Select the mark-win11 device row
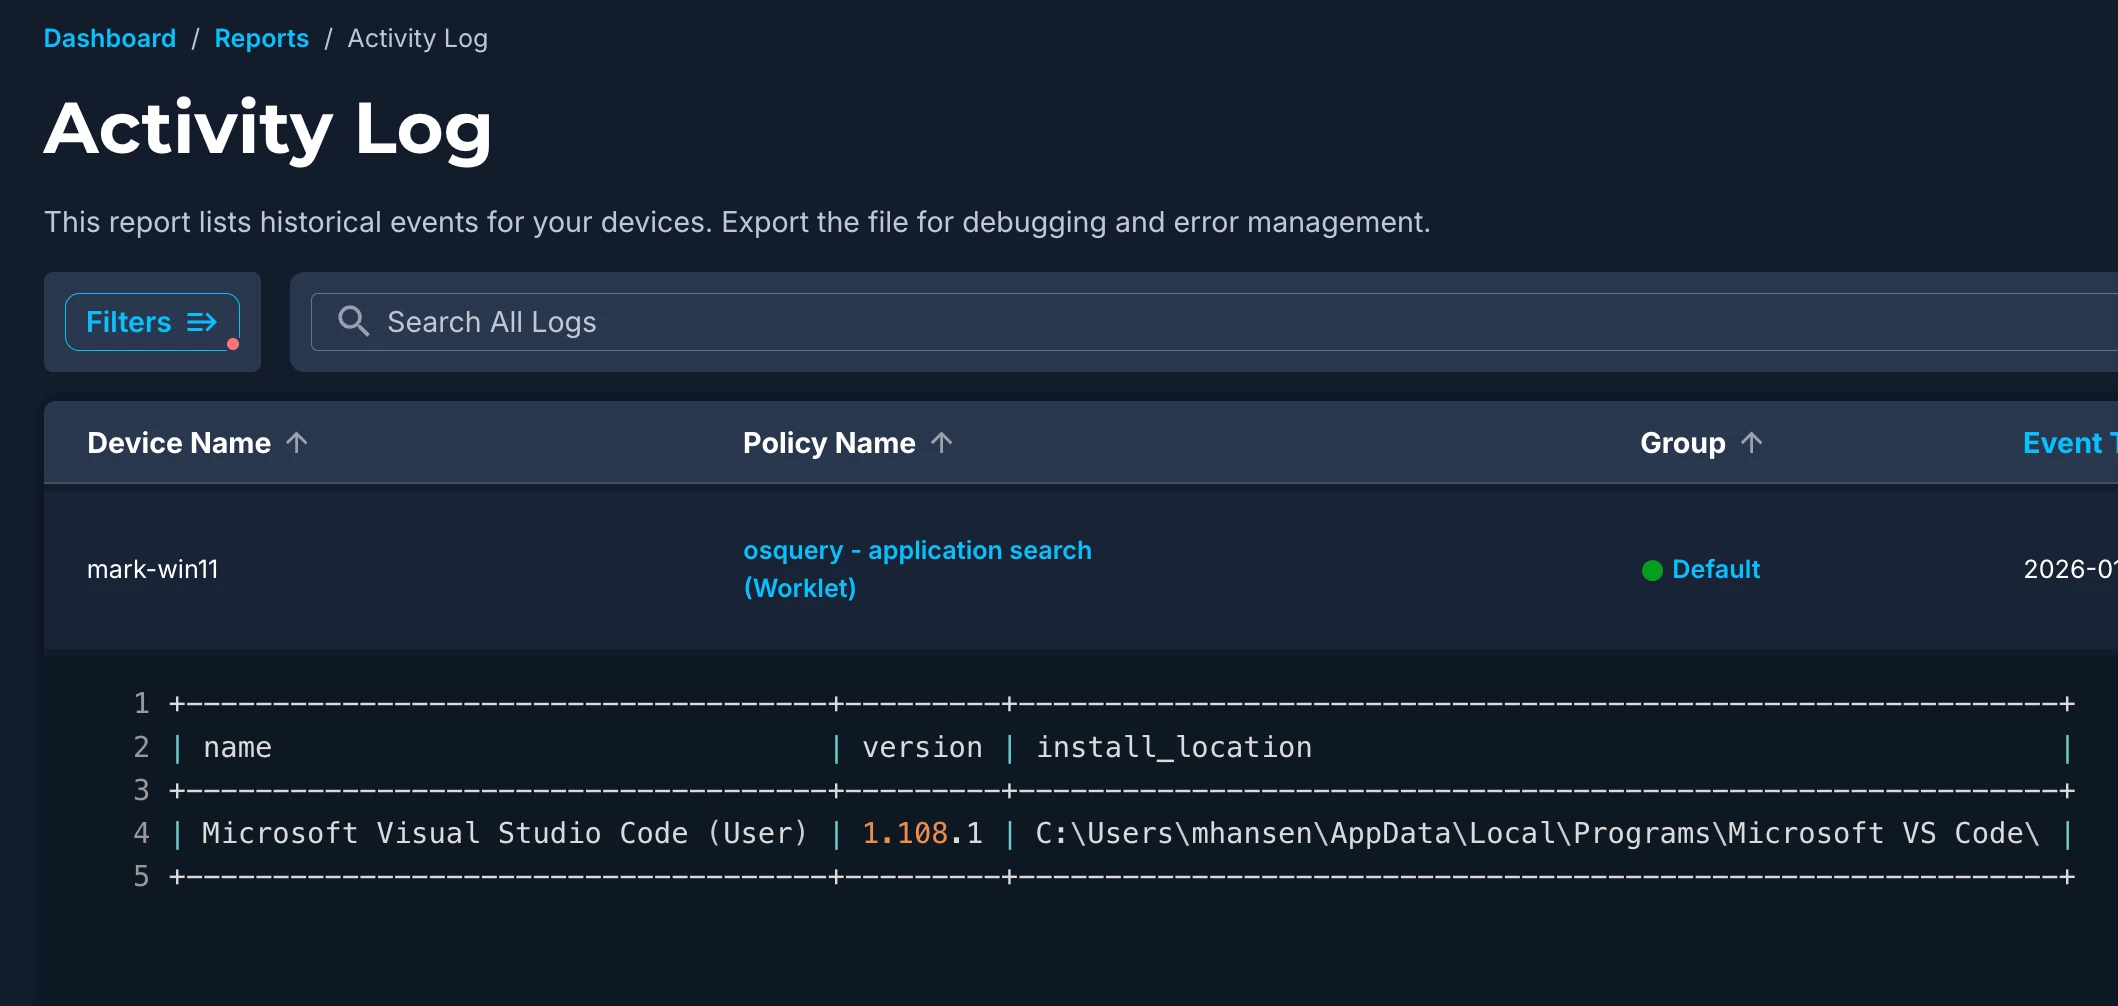The height and width of the screenshot is (1006, 2118). click(x=153, y=569)
